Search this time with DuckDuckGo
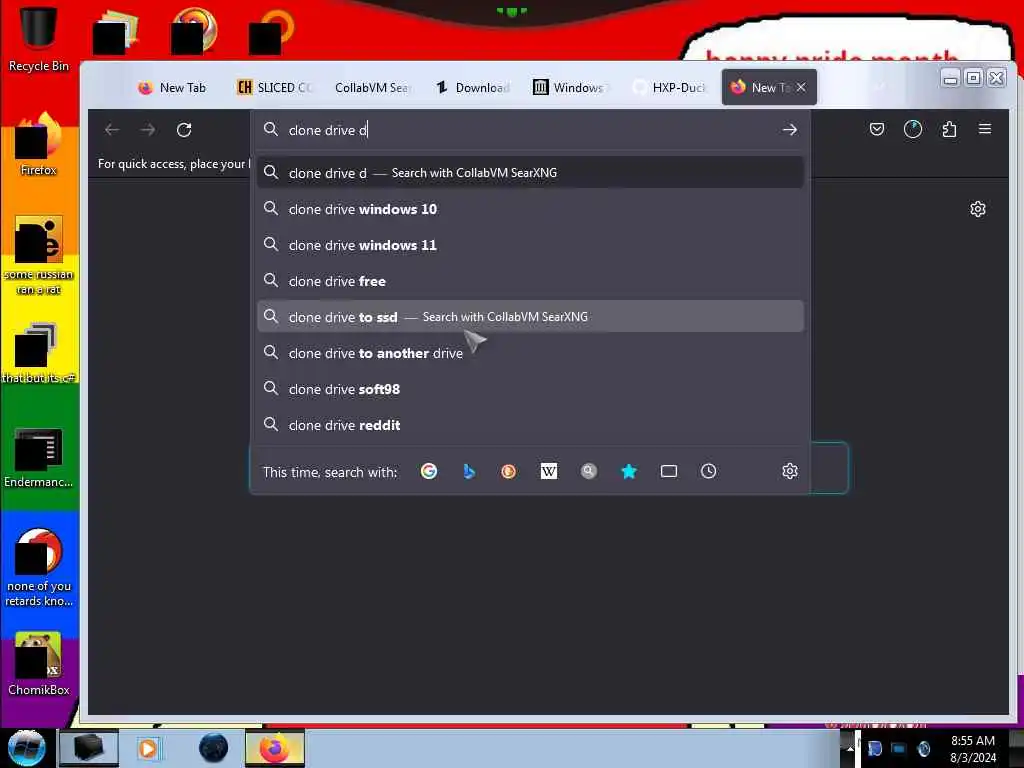This screenshot has width=1024, height=768. click(508, 471)
